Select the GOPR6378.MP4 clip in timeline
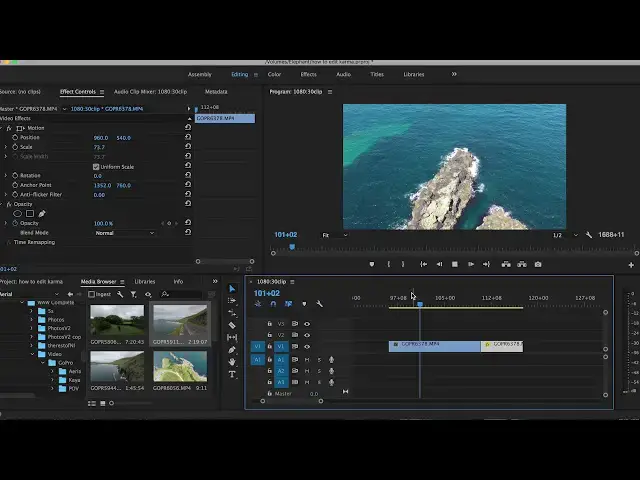Viewport: 640px width, 480px height. click(x=434, y=345)
